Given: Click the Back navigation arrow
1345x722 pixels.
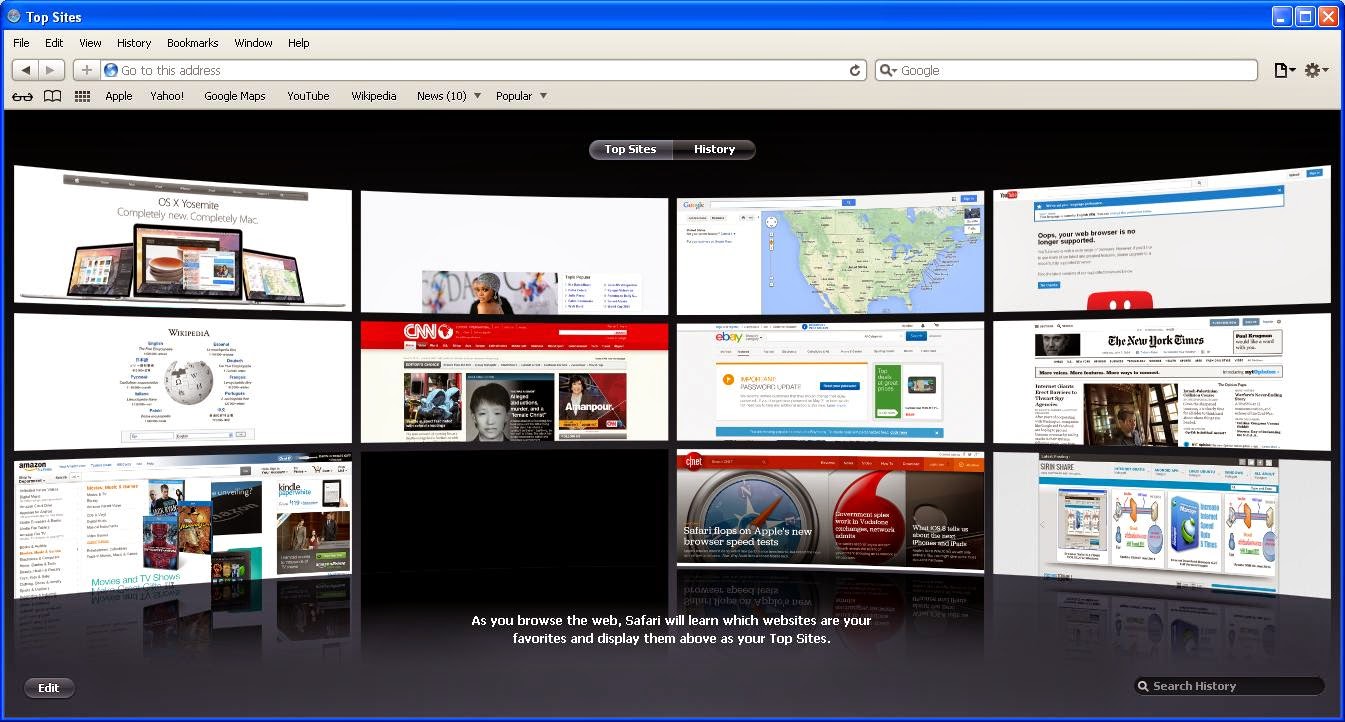Looking at the screenshot, I should 26,70.
